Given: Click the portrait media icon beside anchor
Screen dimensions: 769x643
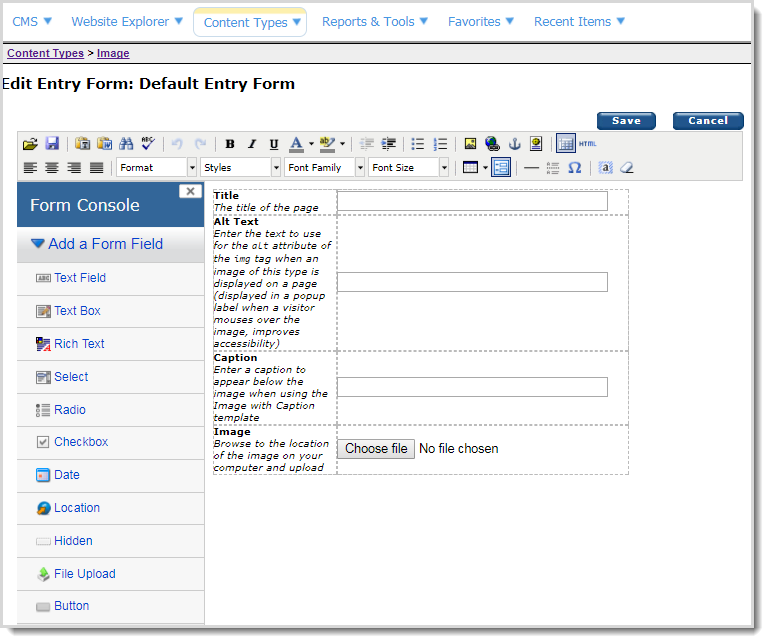Looking at the screenshot, I should [537, 144].
